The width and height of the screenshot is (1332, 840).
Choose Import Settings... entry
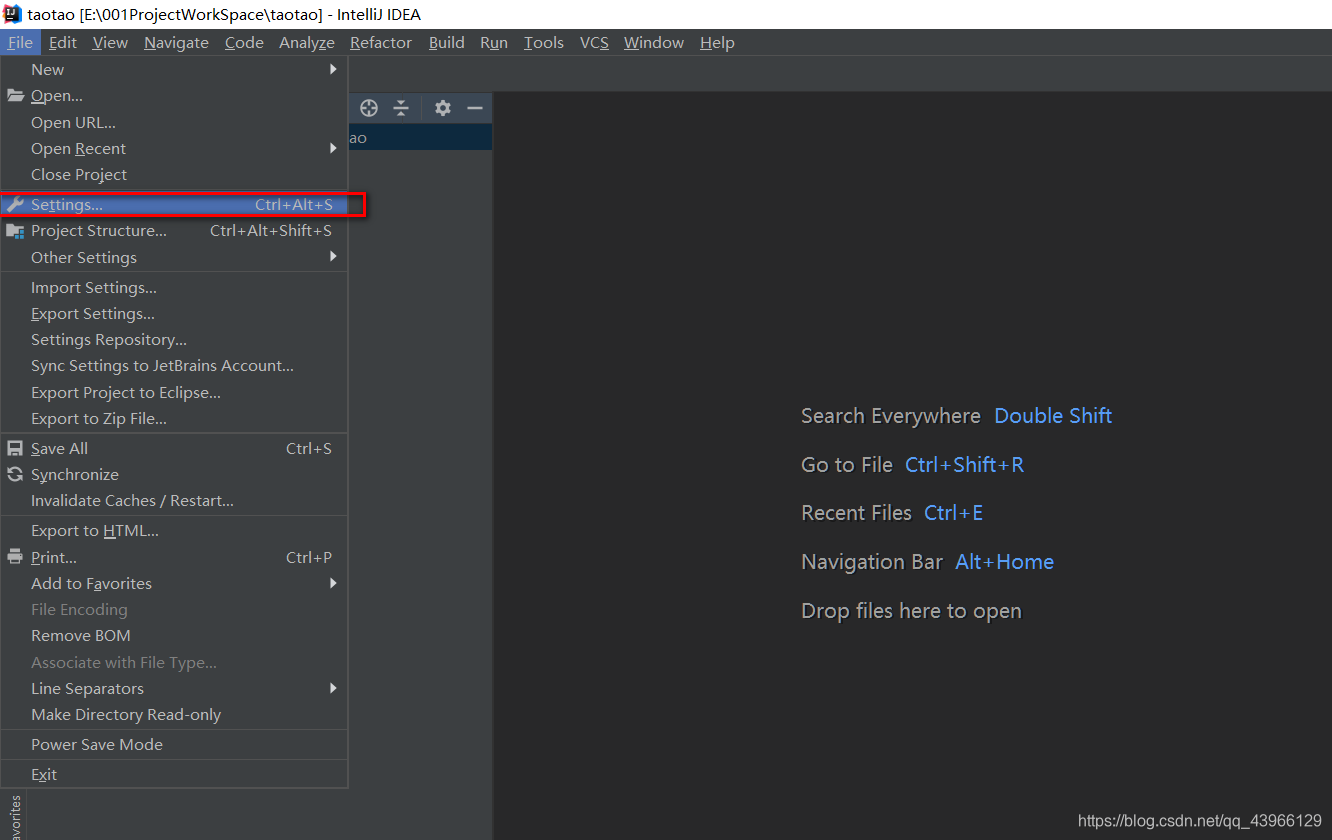point(174,287)
